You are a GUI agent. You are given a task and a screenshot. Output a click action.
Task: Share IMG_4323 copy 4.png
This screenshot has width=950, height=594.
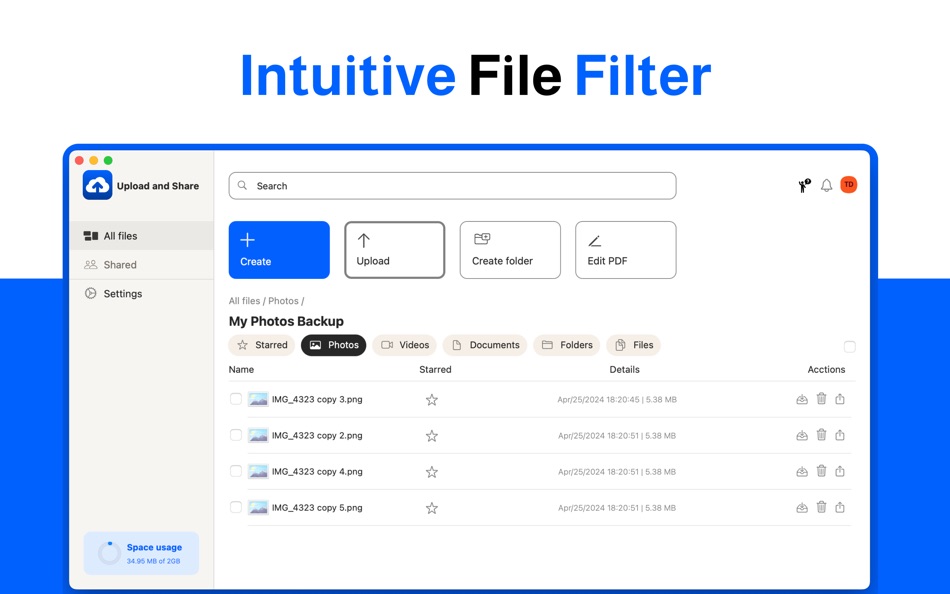click(840, 471)
